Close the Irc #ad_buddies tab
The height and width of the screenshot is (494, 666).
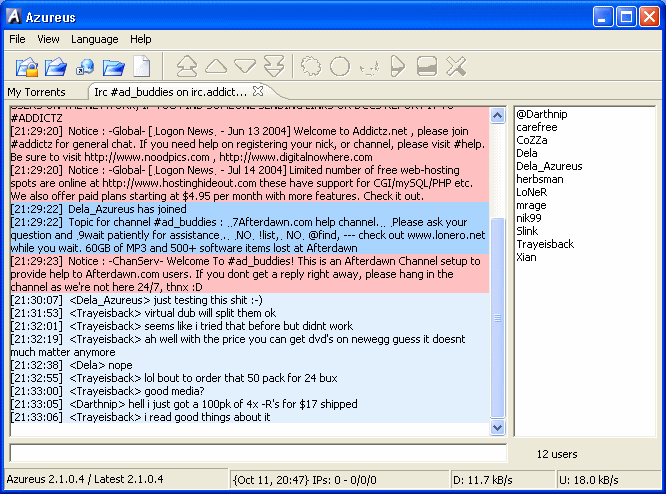point(258,91)
